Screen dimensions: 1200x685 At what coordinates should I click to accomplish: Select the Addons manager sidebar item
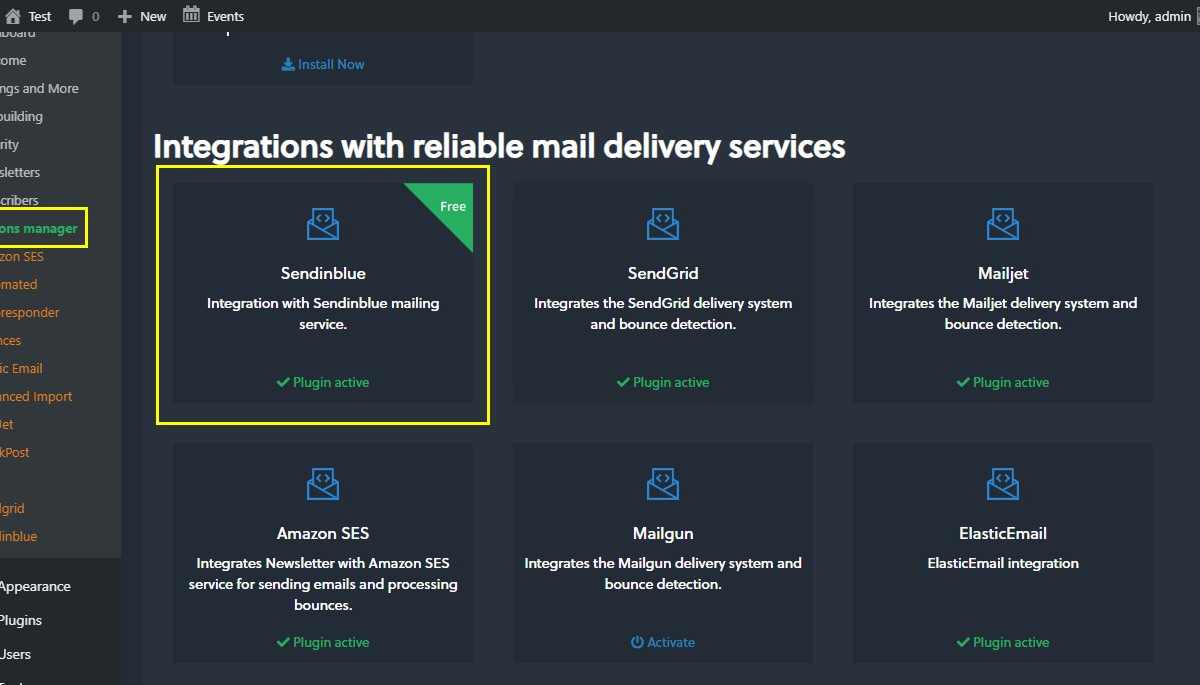39,228
